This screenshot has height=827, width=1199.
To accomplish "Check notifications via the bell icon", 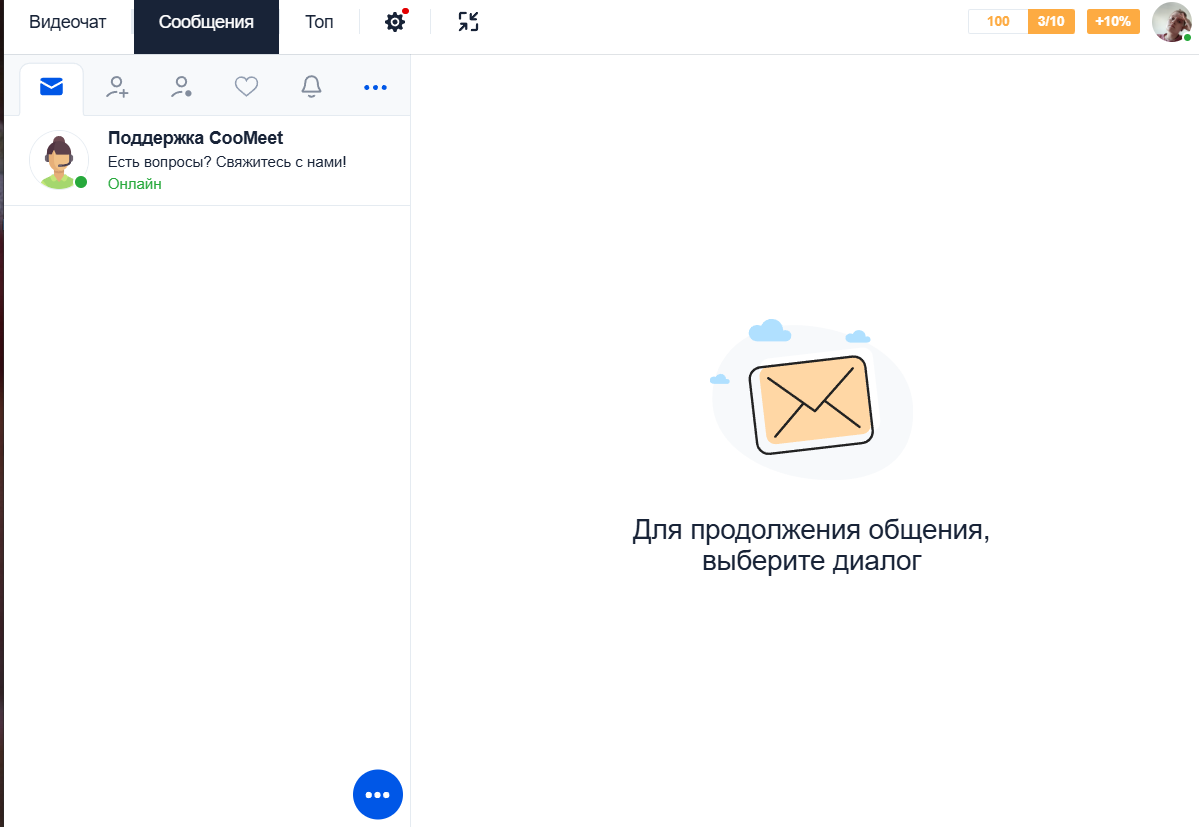I will click(x=311, y=87).
